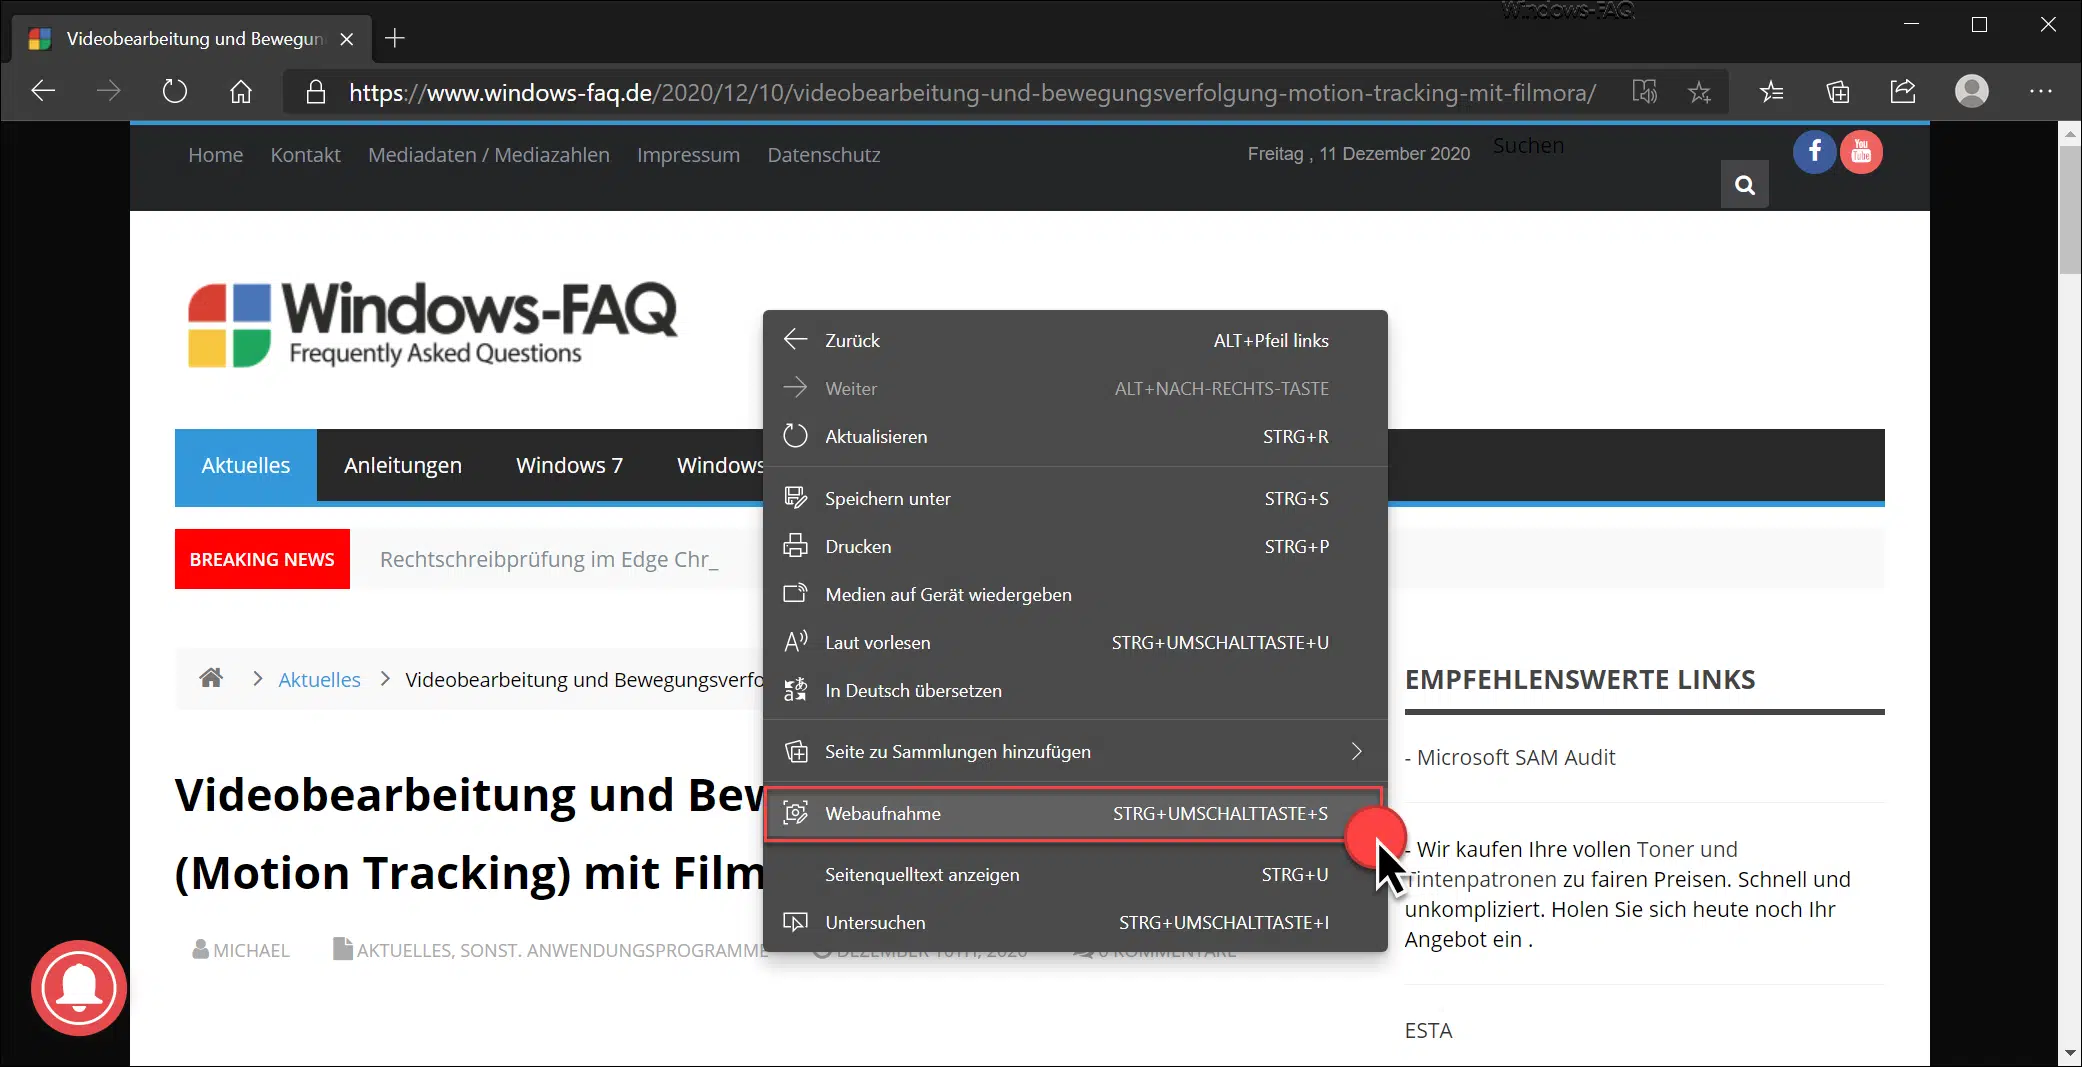Toggle the notification bell subscription

pyautogui.click(x=79, y=988)
